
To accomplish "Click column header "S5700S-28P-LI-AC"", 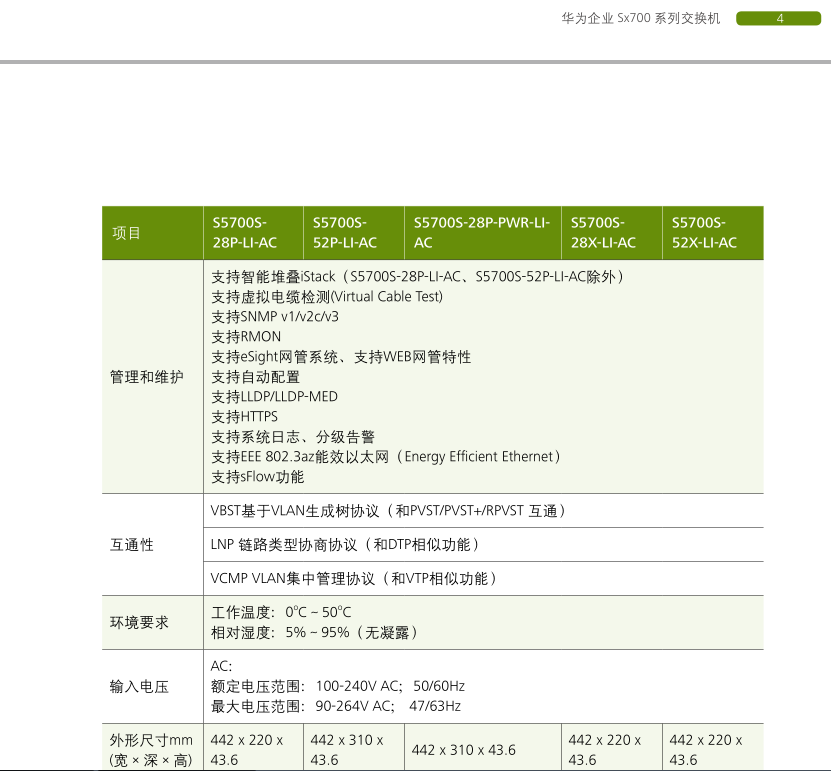I will 254,233.
